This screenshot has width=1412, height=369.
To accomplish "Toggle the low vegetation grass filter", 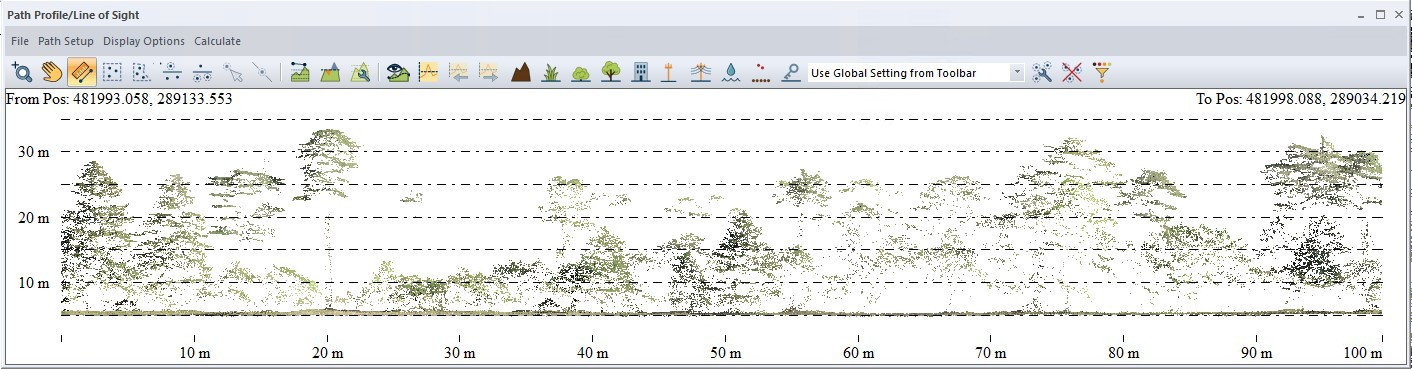I will coord(550,72).
